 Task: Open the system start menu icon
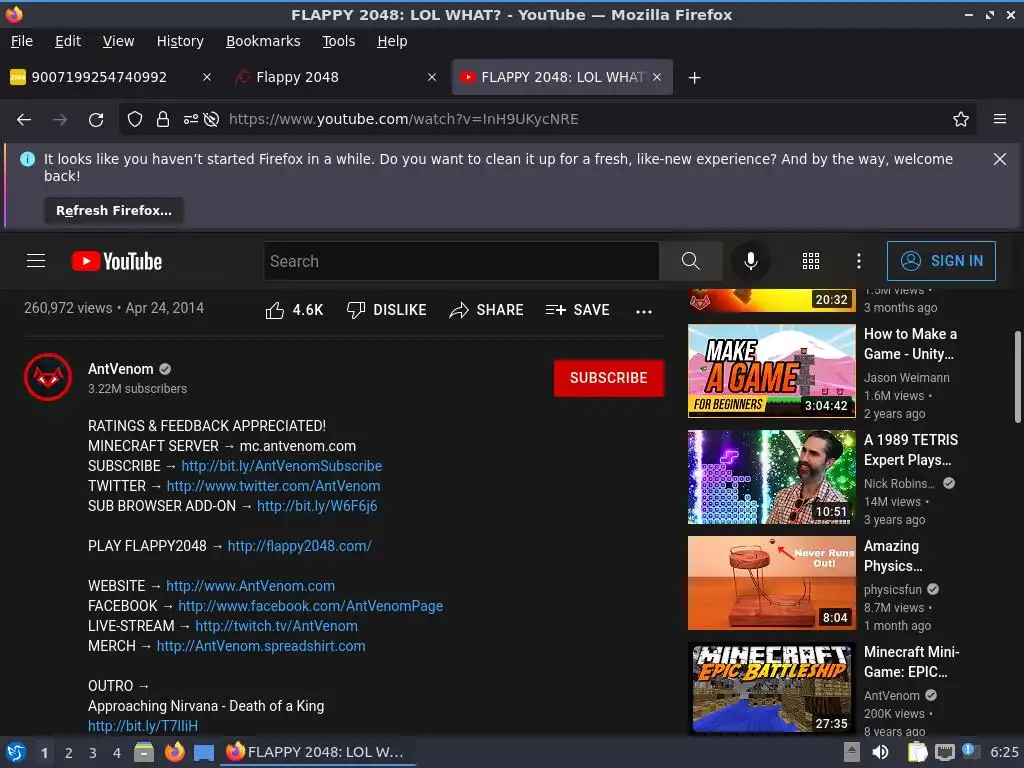click(16, 752)
